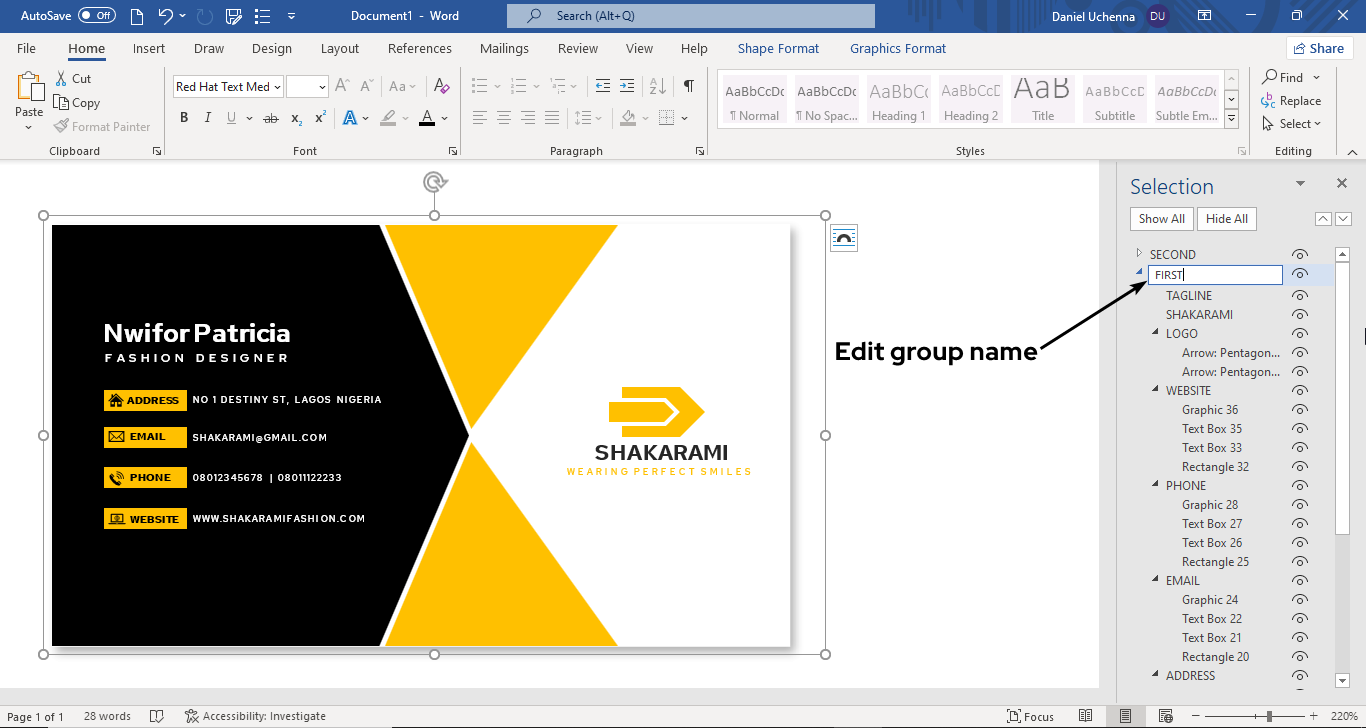
Task: Click the Center align icon
Action: click(504, 118)
